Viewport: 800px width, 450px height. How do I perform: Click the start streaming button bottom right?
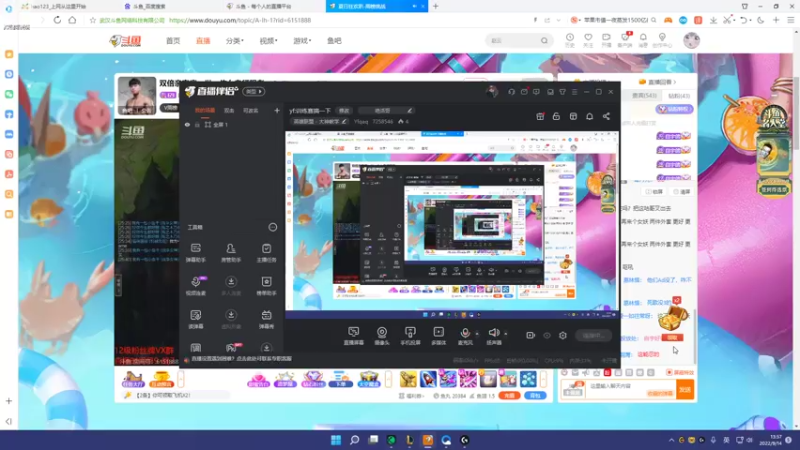coord(593,335)
